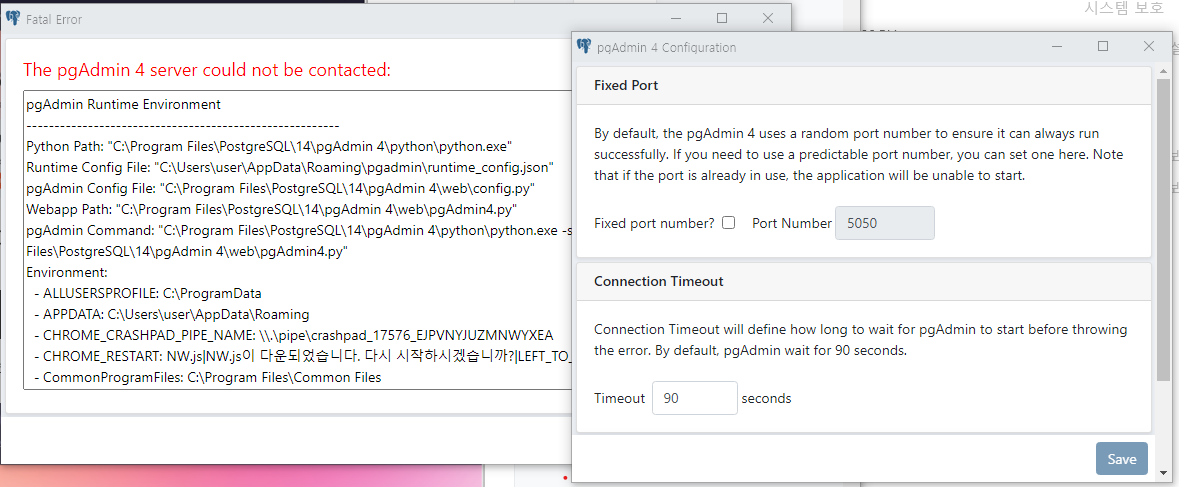Screen dimensions: 1179x487
Task: Click the pgAdmin elephant icon in Fatal Error window
Action: pyautogui.click(x=13, y=19)
